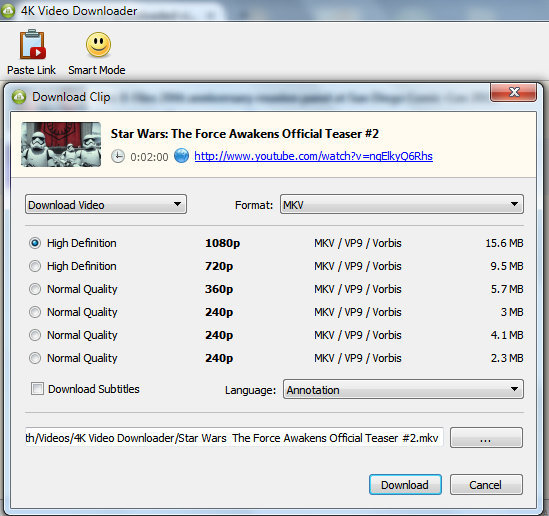Open the Star Wars teaser thumbnail
The width and height of the screenshot is (549, 516).
pos(61,144)
